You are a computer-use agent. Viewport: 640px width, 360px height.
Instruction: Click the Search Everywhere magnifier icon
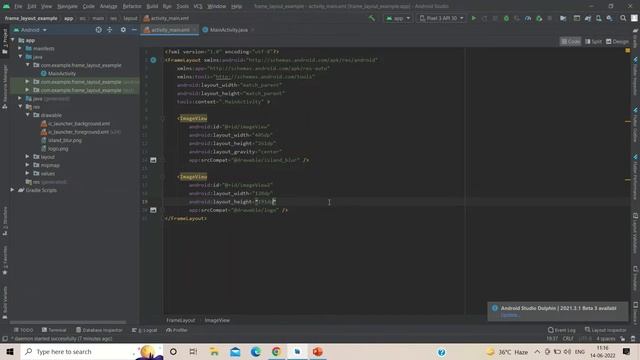click(x=623, y=18)
